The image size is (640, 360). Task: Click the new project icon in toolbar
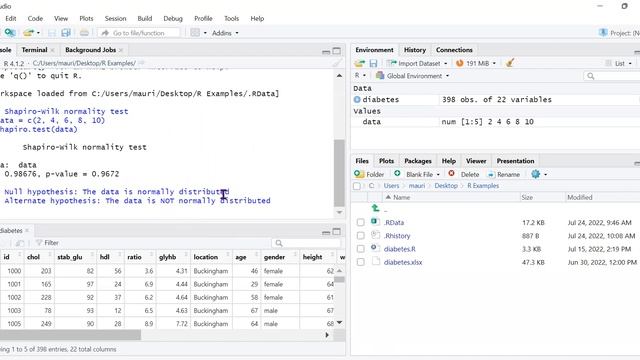coord(10,33)
